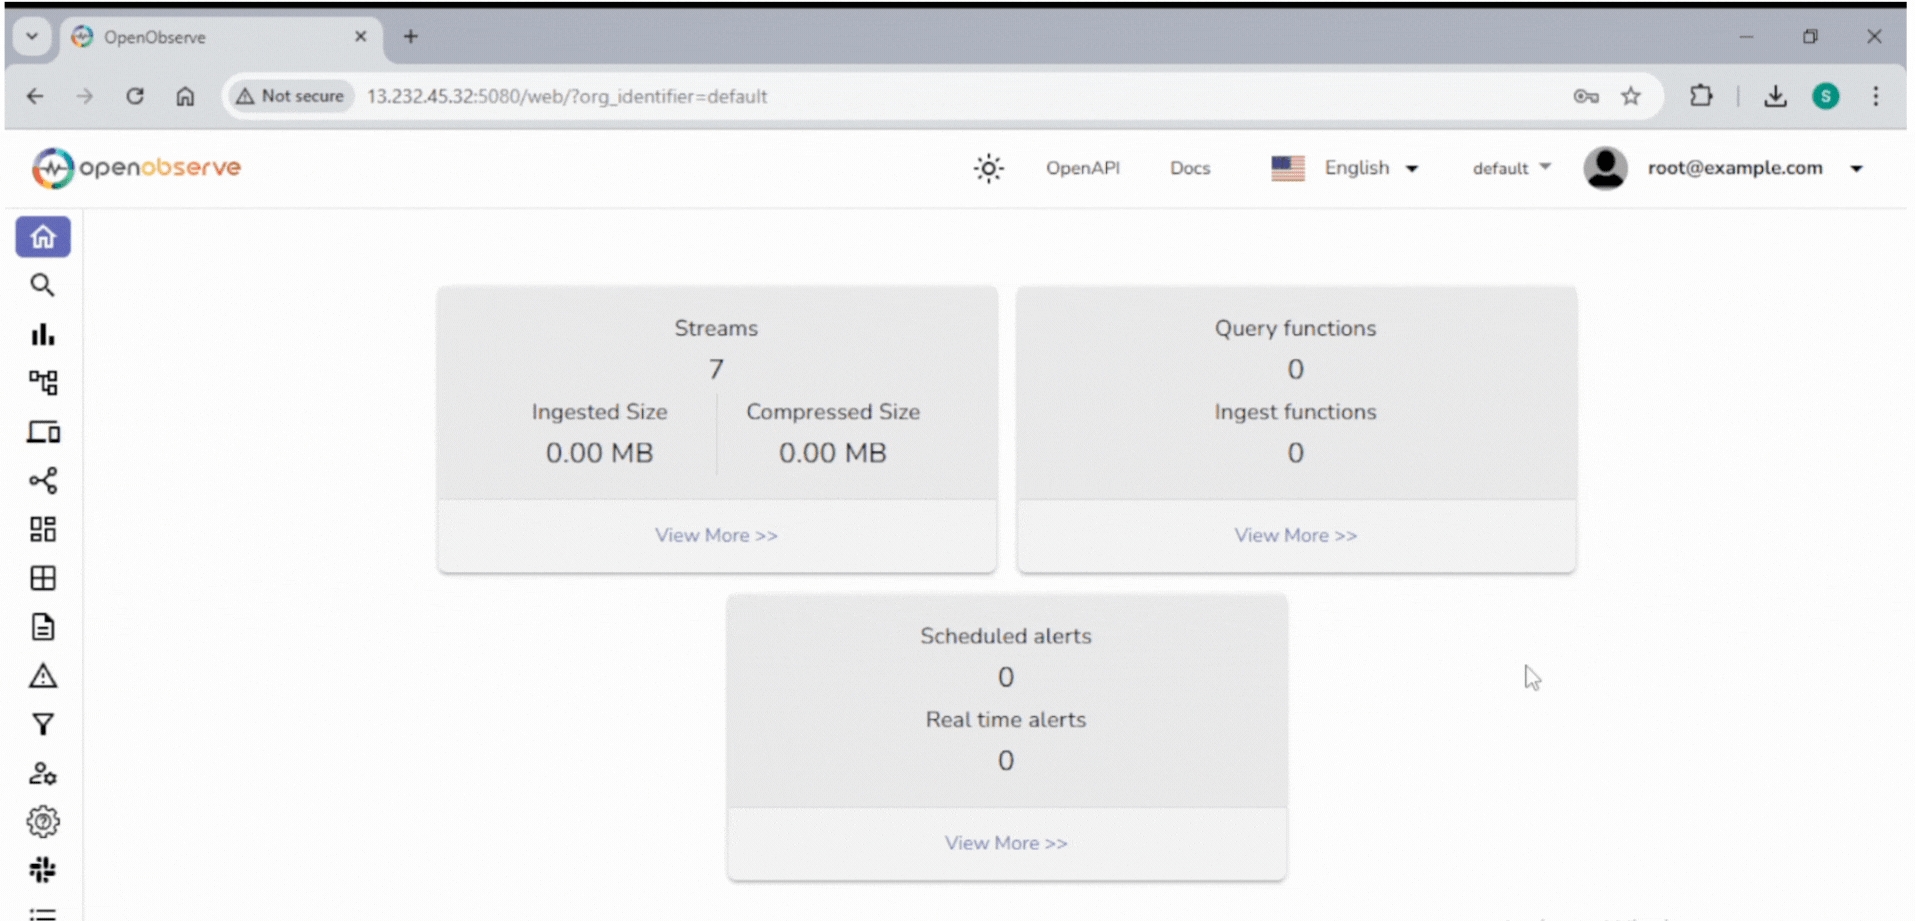
Task: Open the Reports document icon
Action: [x=43, y=626]
